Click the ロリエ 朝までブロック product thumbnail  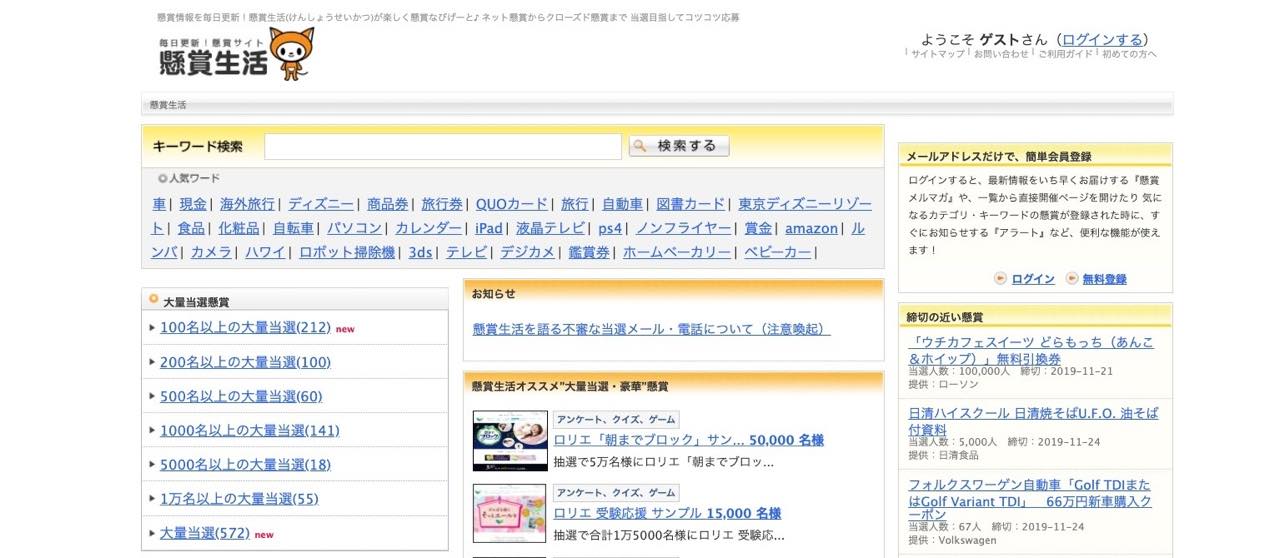[510, 440]
